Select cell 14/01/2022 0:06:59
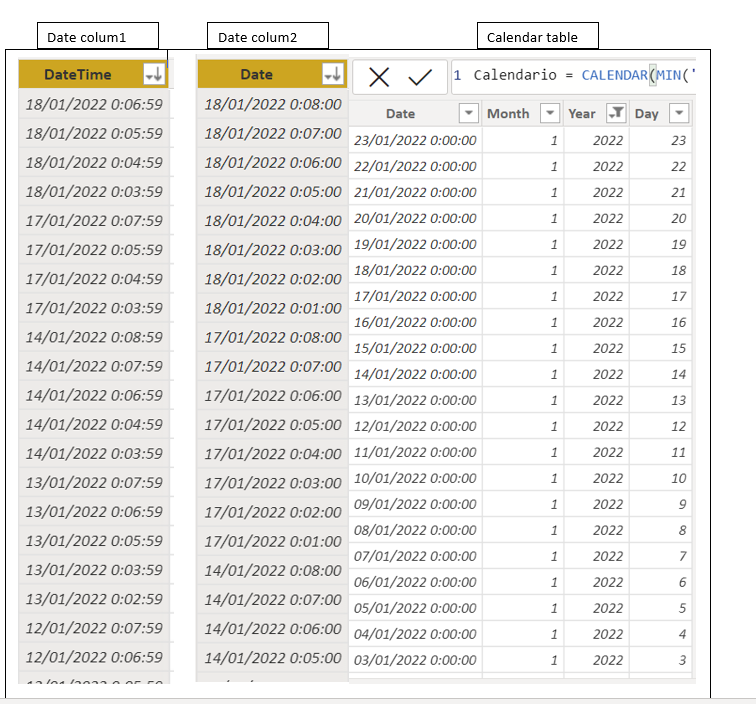Screen dimensions: 756x704 tap(94, 395)
